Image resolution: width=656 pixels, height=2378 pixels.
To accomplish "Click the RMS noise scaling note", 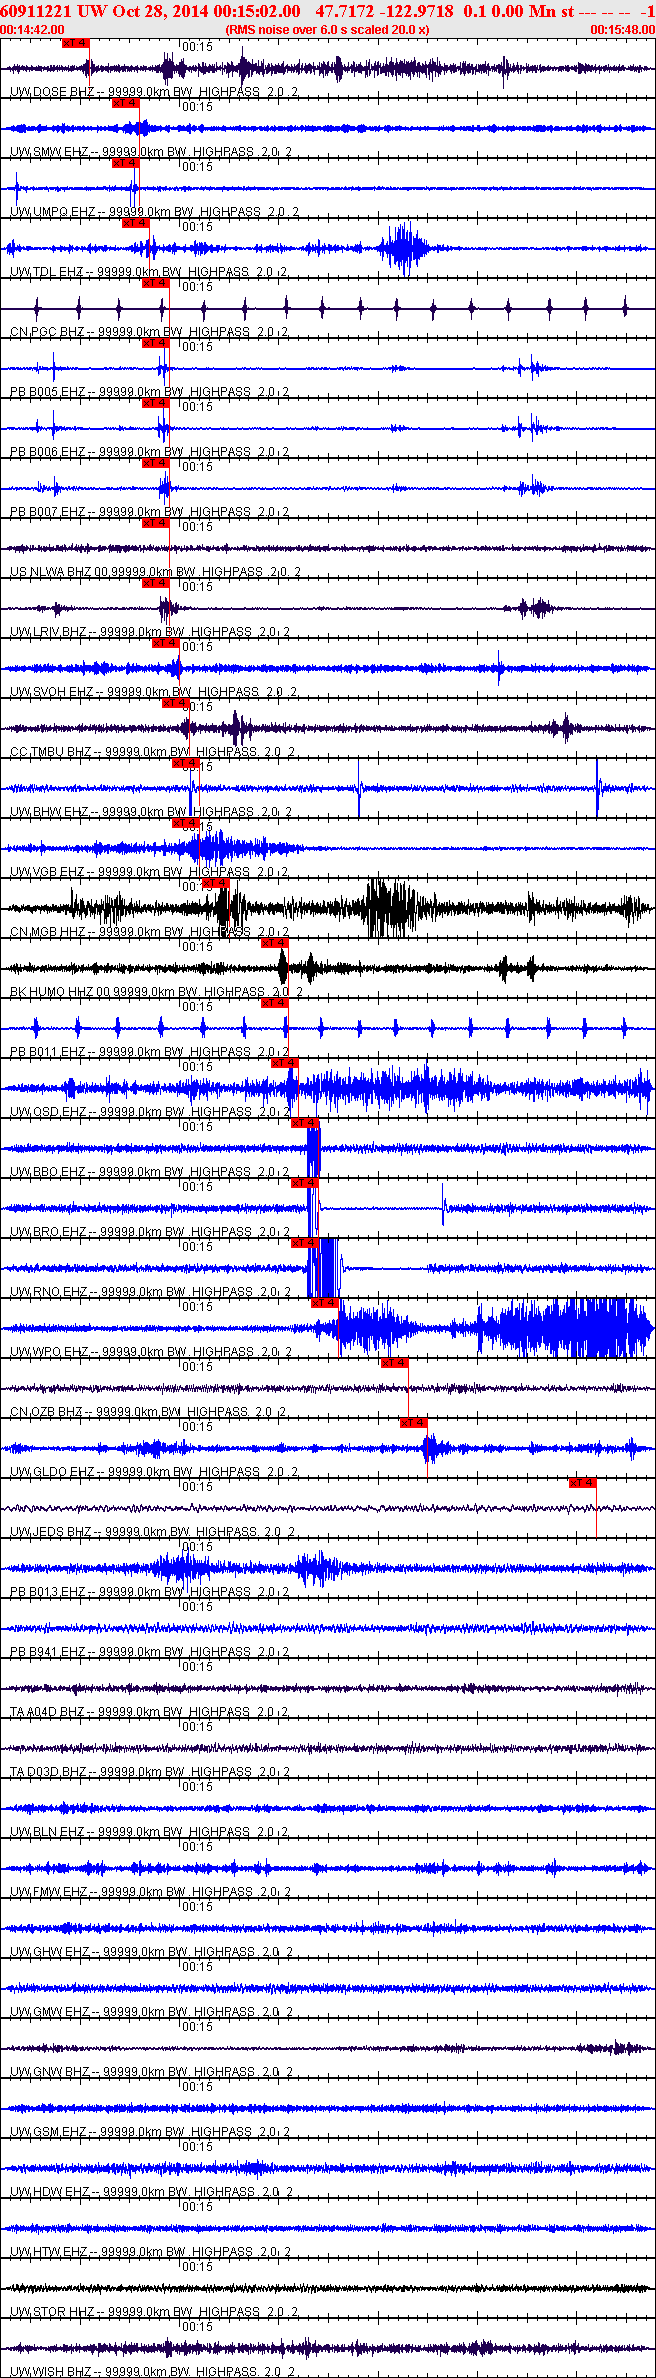I will click(328, 30).
